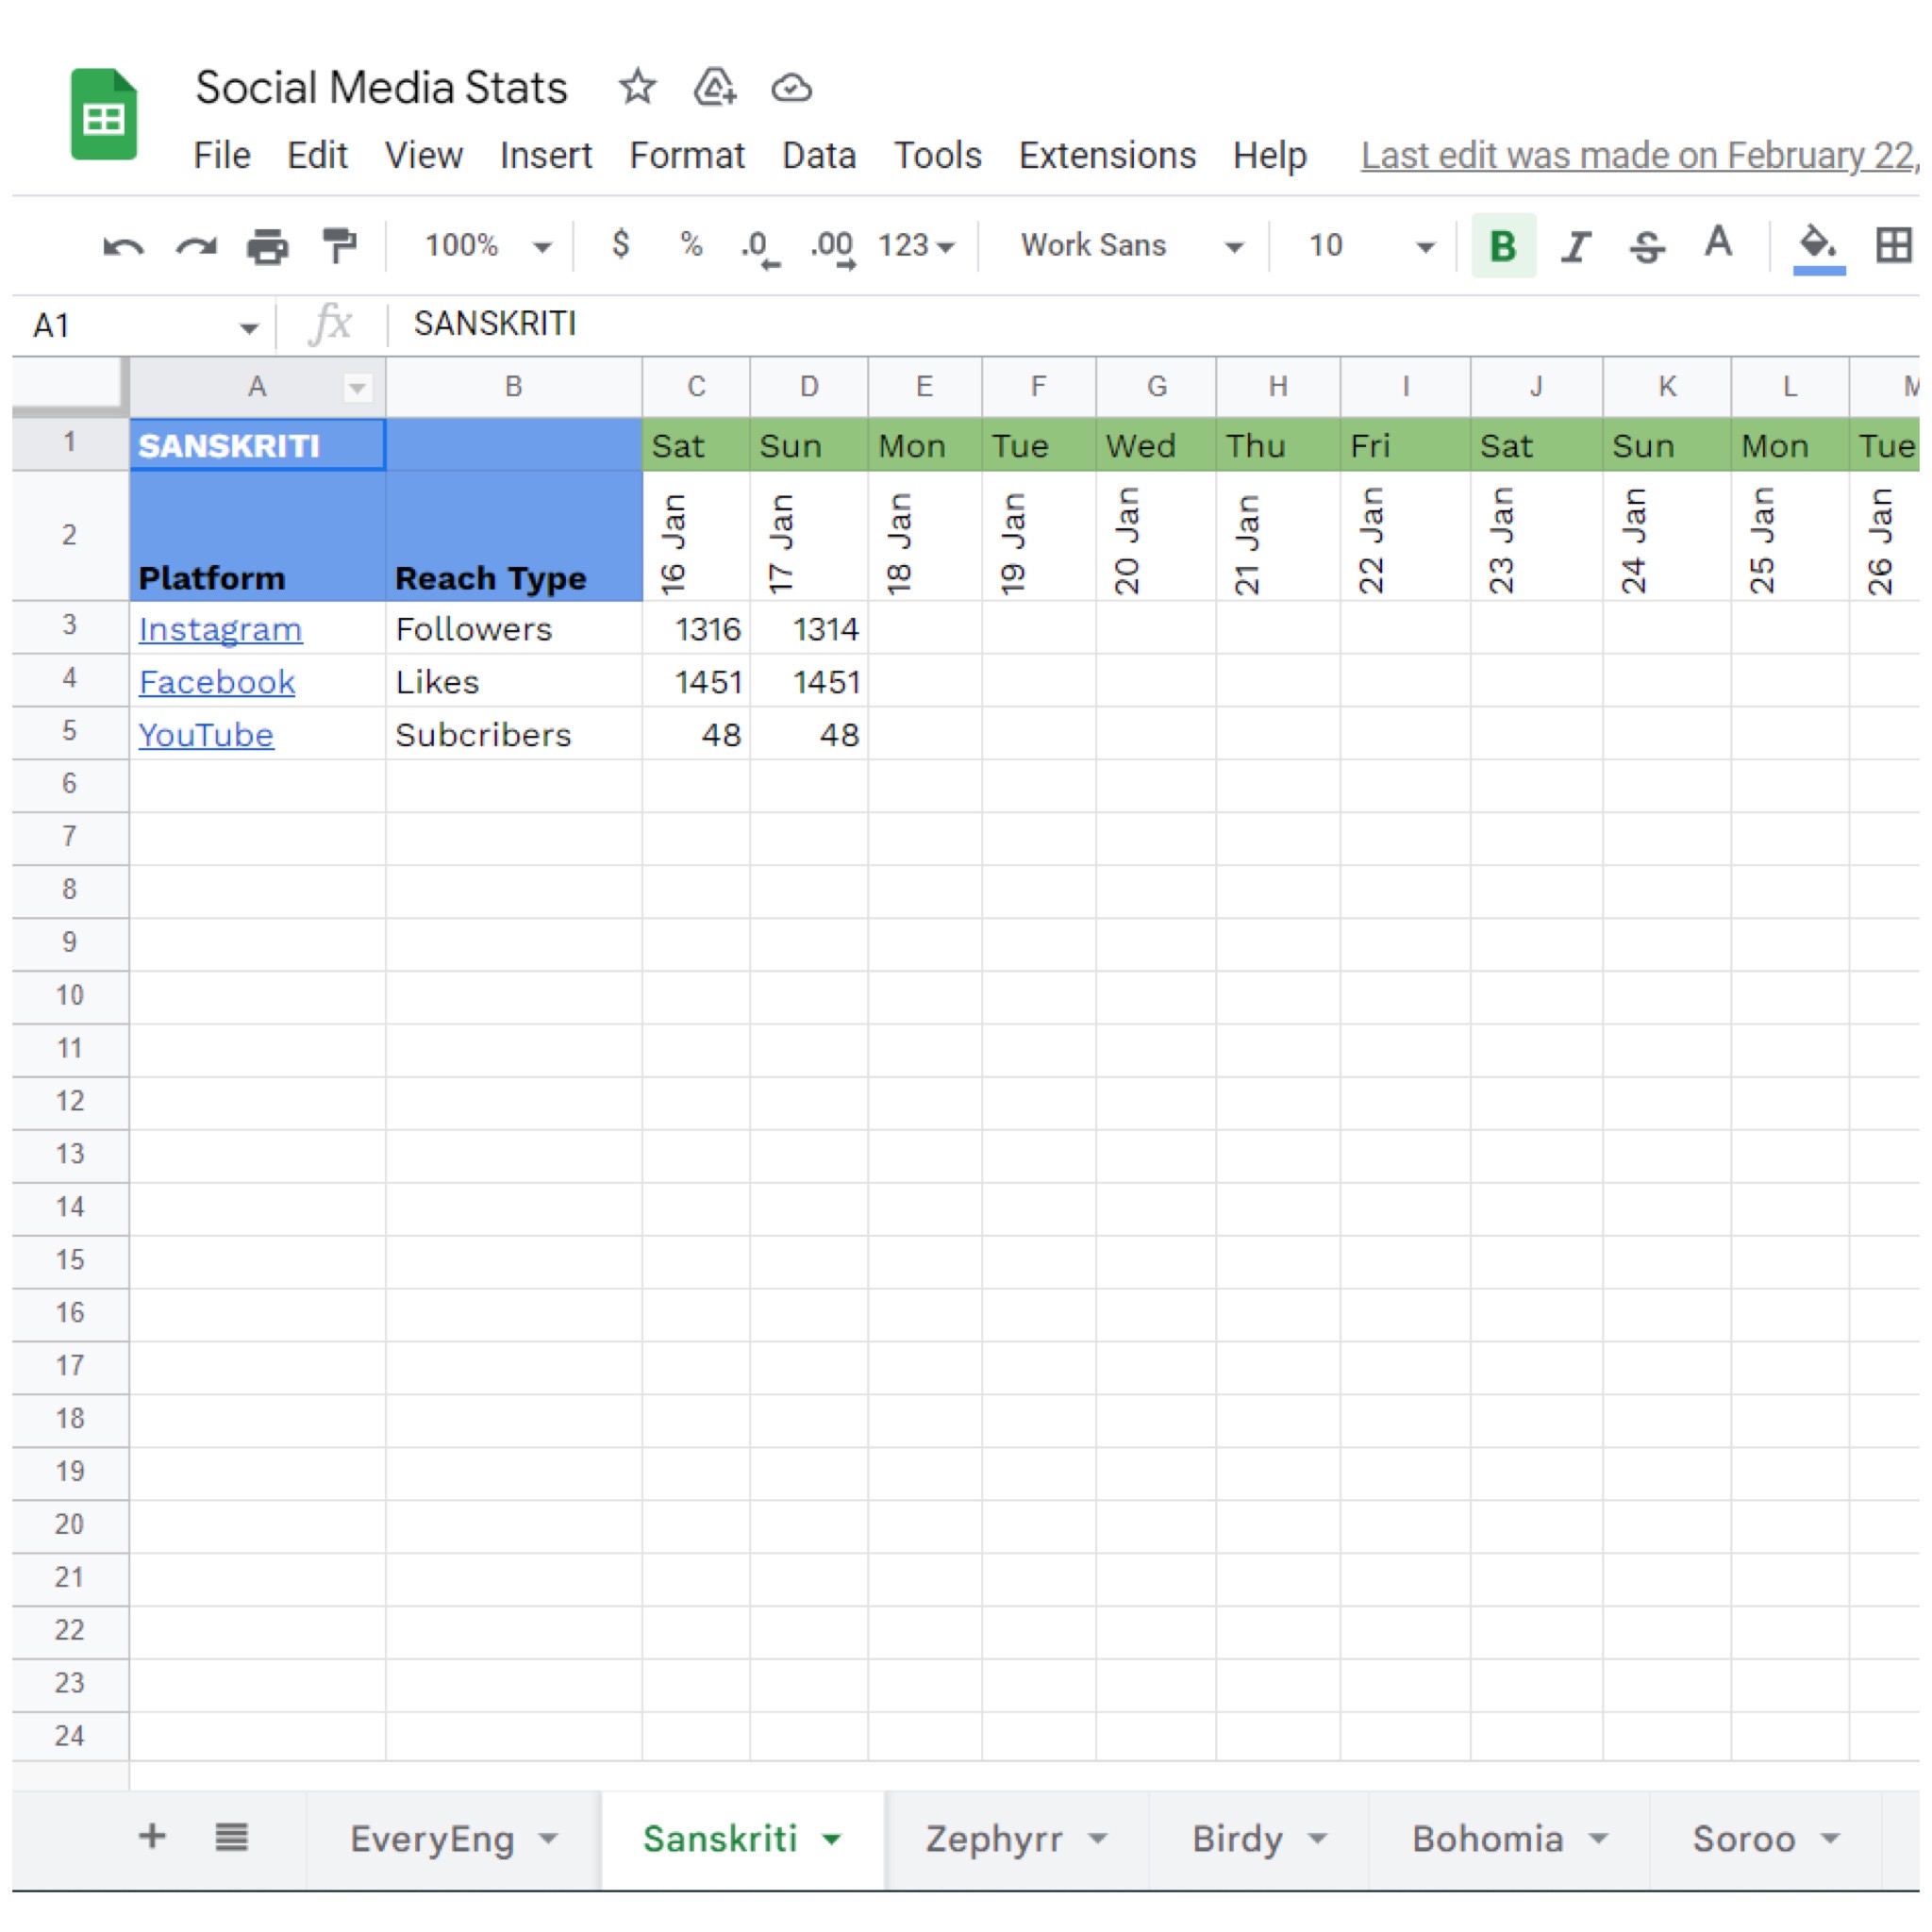Select the Paint format roller icon

coord(339,246)
